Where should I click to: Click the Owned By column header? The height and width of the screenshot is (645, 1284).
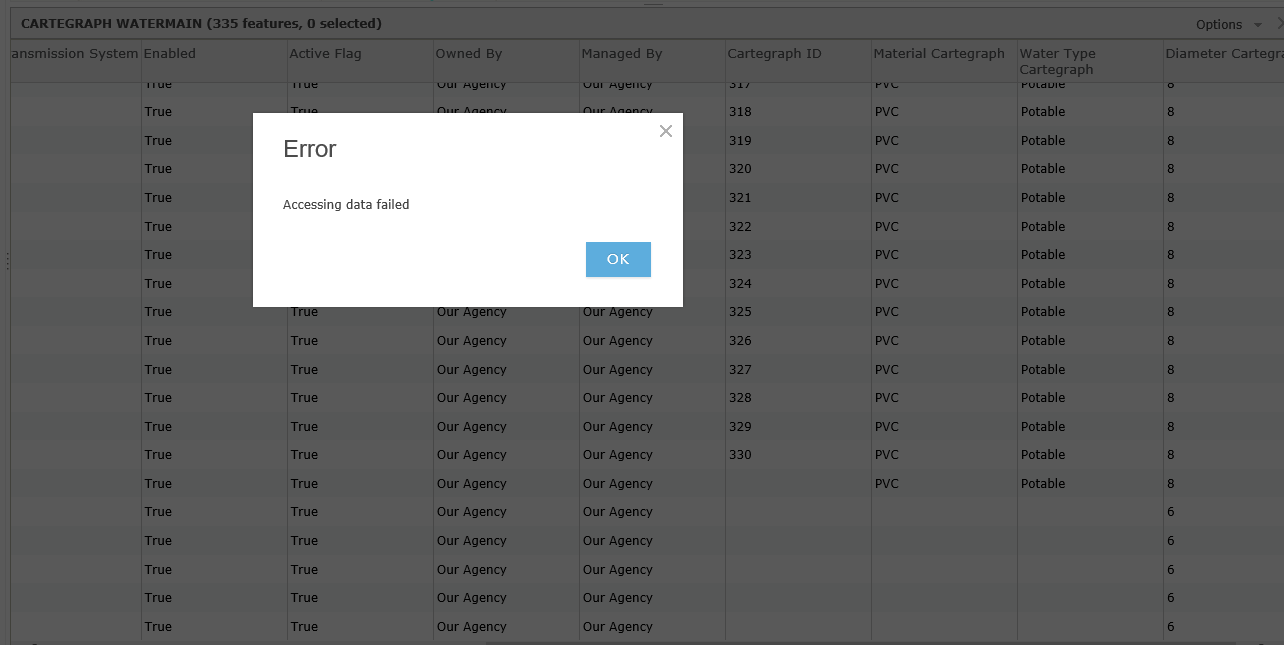pyautogui.click(x=469, y=54)
